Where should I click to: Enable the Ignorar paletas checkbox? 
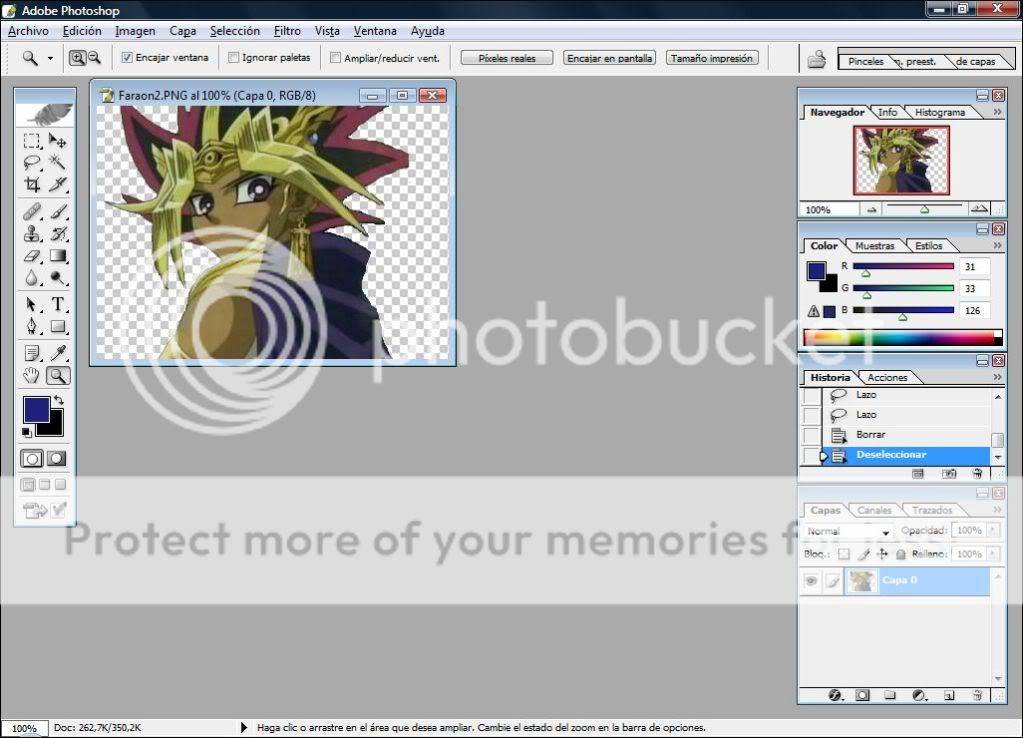[234, 58]
